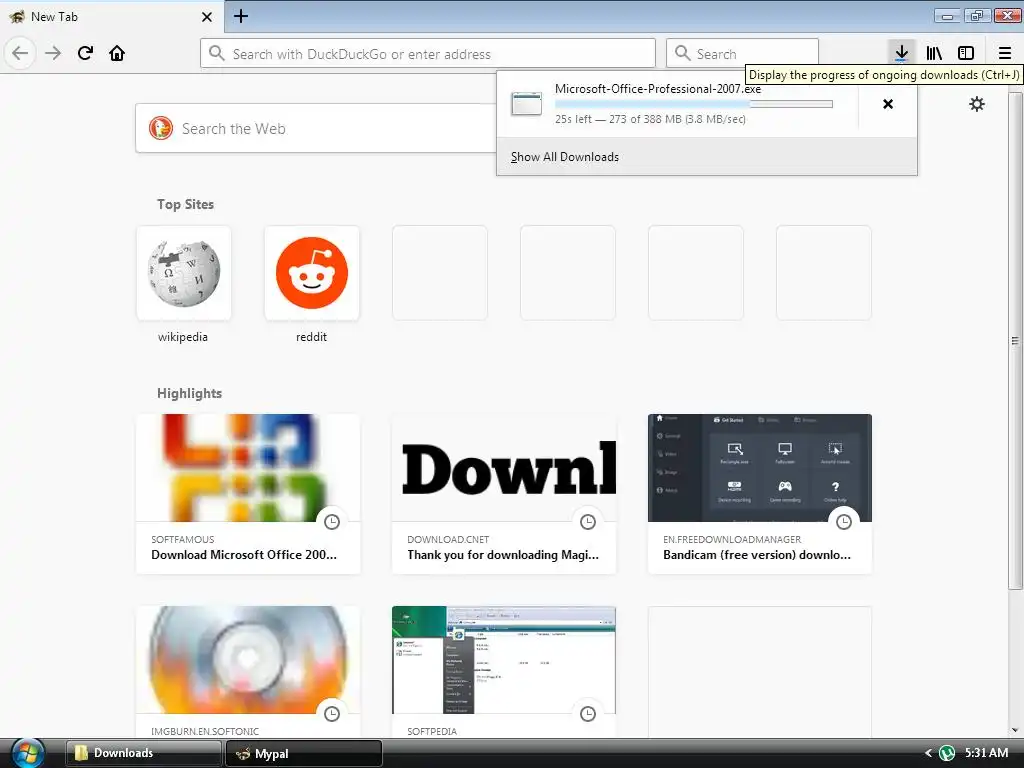The image size is (1024, 768).
Task: Click the Highlights heading
Action: (x=189, y=393)
